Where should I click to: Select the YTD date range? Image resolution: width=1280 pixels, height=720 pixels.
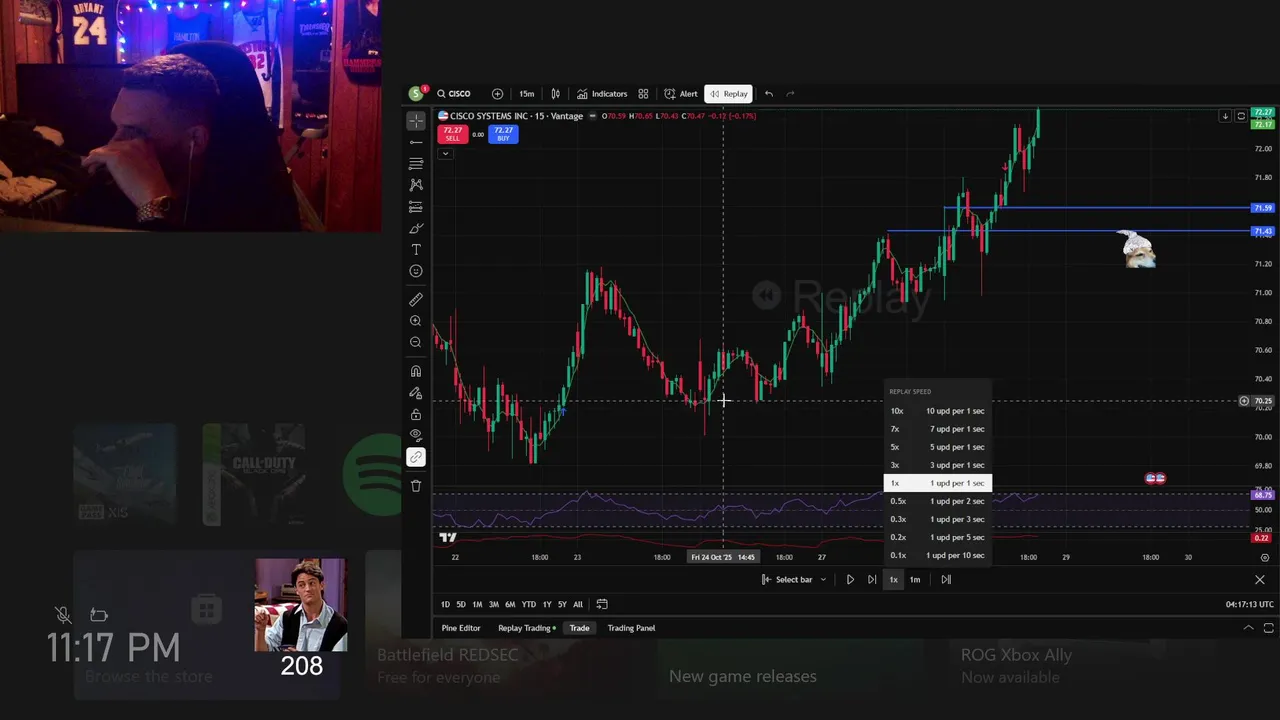point(529,604)
